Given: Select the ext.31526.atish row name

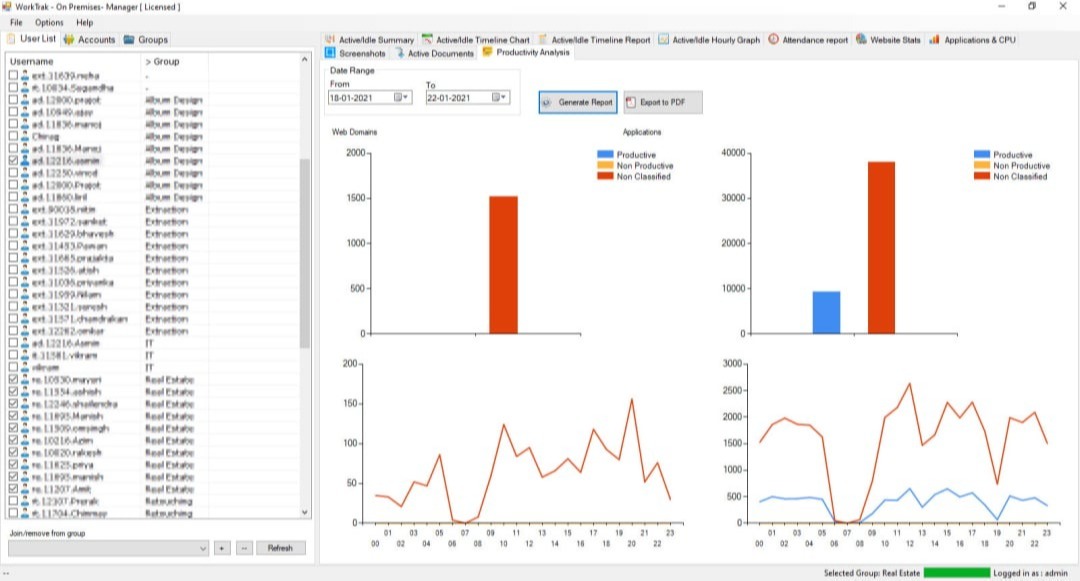Looking at the screenshot, I should click(65, 270).
